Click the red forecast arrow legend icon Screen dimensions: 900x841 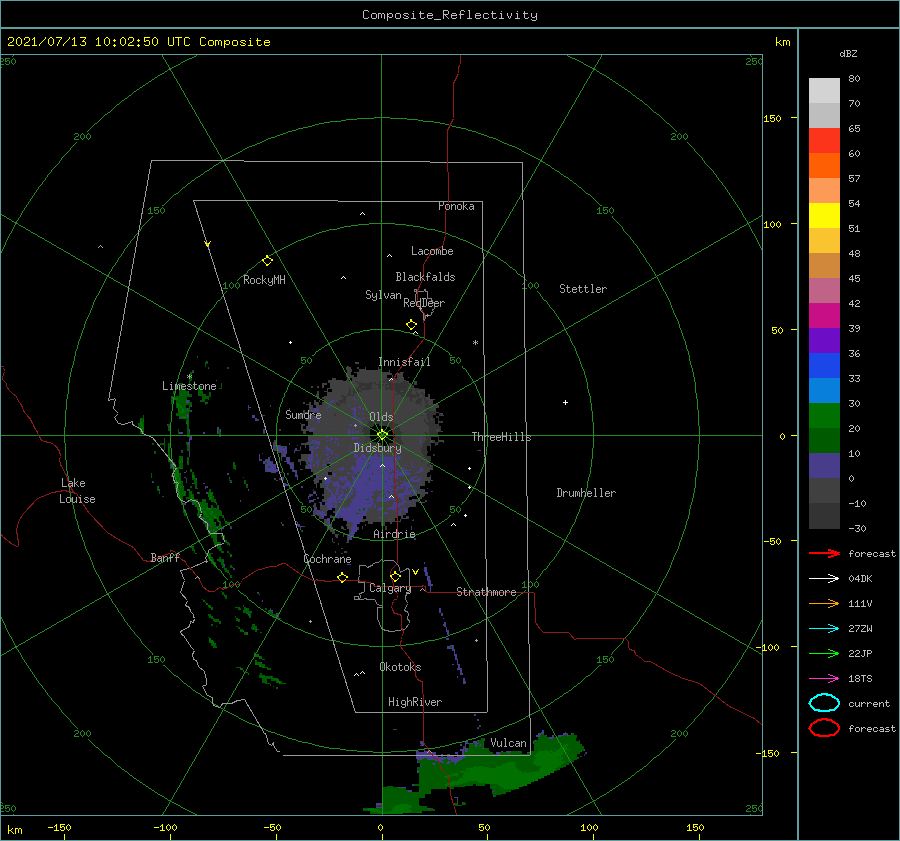click(x=824, y=553)
